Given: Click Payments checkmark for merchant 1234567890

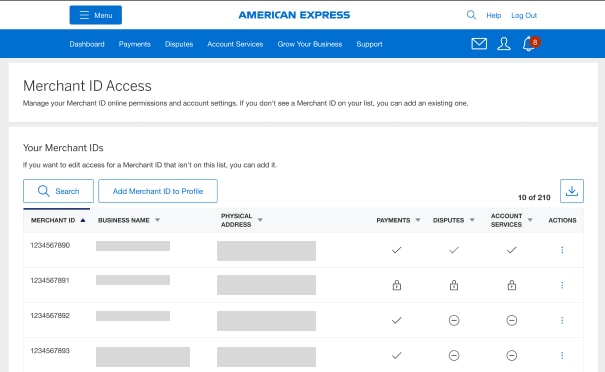Looking at the screenshot, I should 397,250.
